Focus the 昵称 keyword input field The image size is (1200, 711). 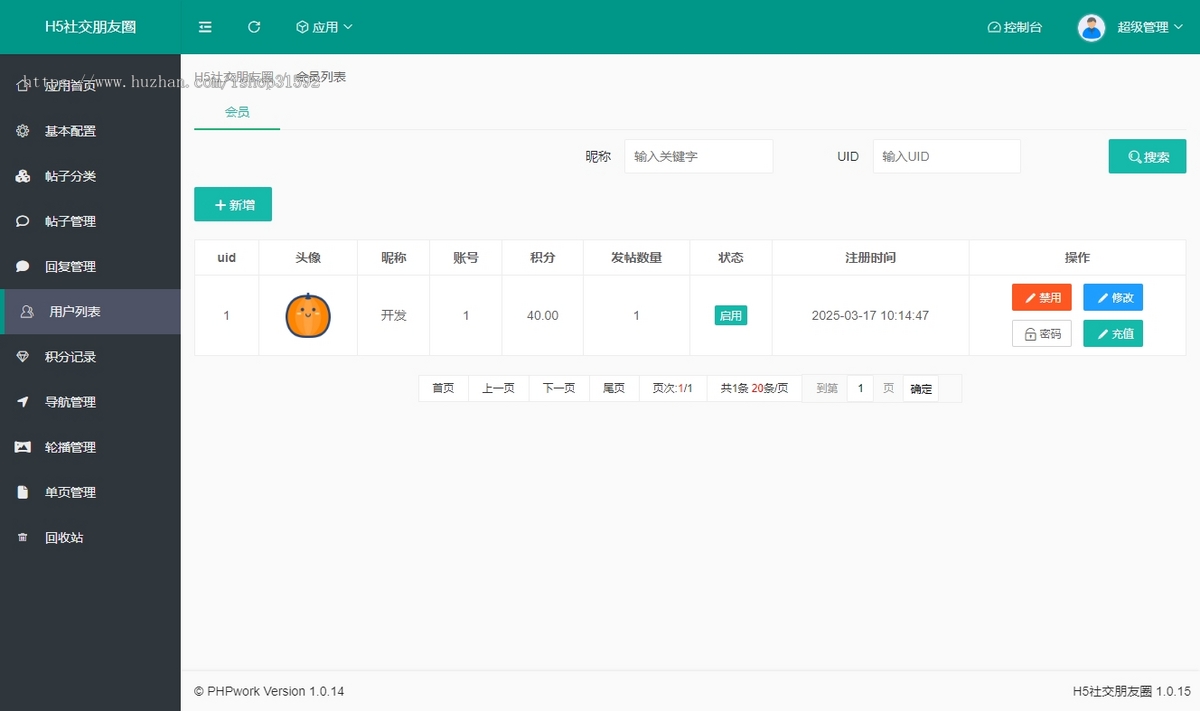(698, 156)
